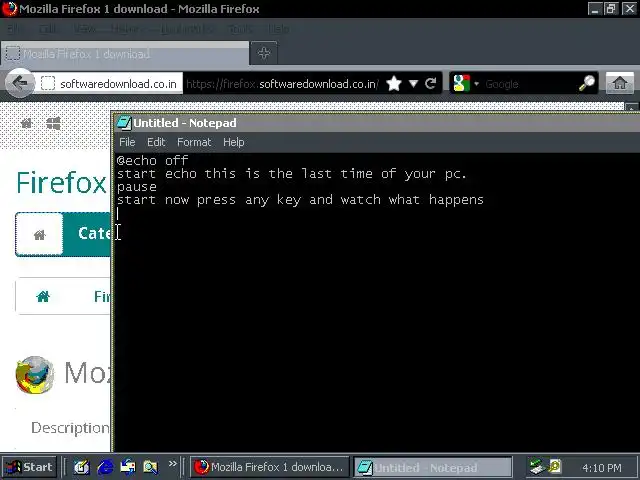This screenshot has width=640, height=480.
Task: Click the magnifier search icon
Action: coord(587,83)
